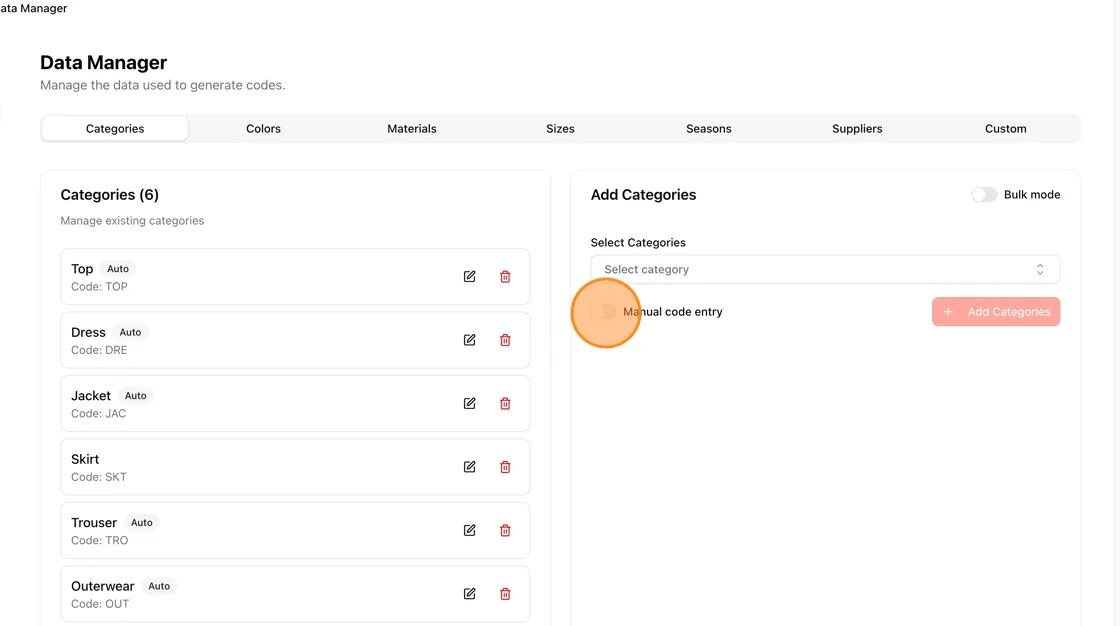Click the 'Code: TOP' text
Image resolution: width=1120 pixels, height=626 pixels.
(99, 287)
